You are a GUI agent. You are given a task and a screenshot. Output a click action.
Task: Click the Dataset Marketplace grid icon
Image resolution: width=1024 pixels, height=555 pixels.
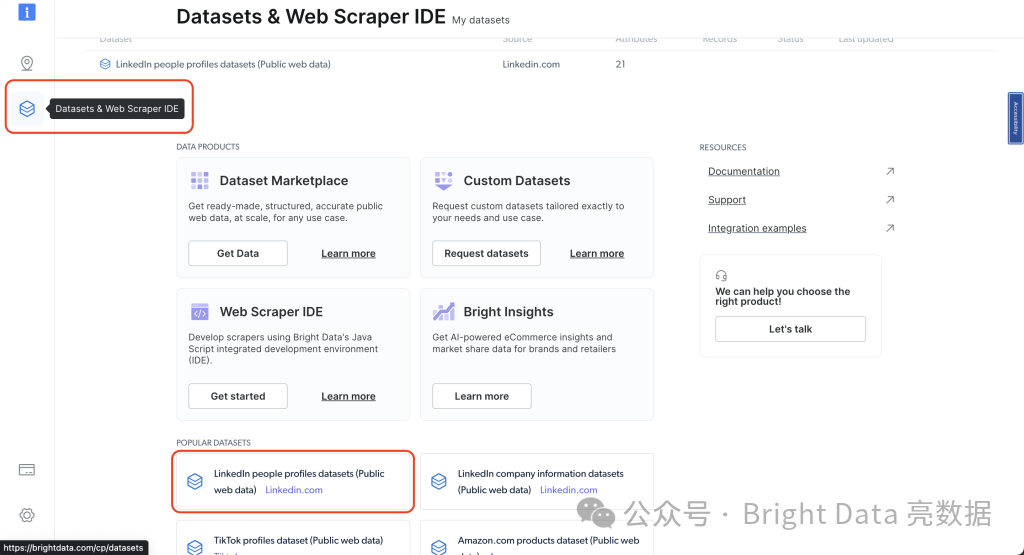coord(199,180)
